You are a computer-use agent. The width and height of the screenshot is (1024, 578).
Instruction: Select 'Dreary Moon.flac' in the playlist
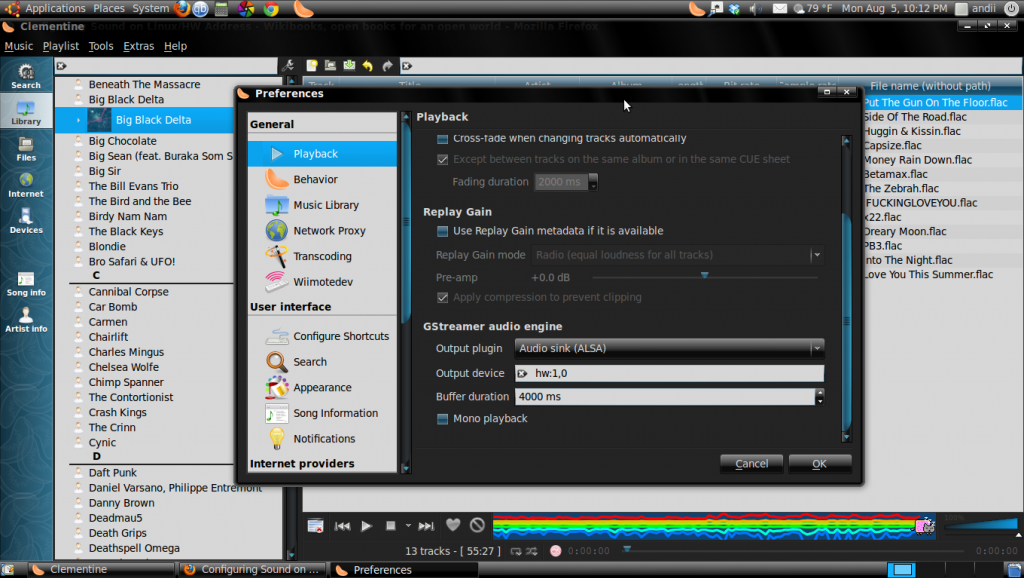(904, 232)
